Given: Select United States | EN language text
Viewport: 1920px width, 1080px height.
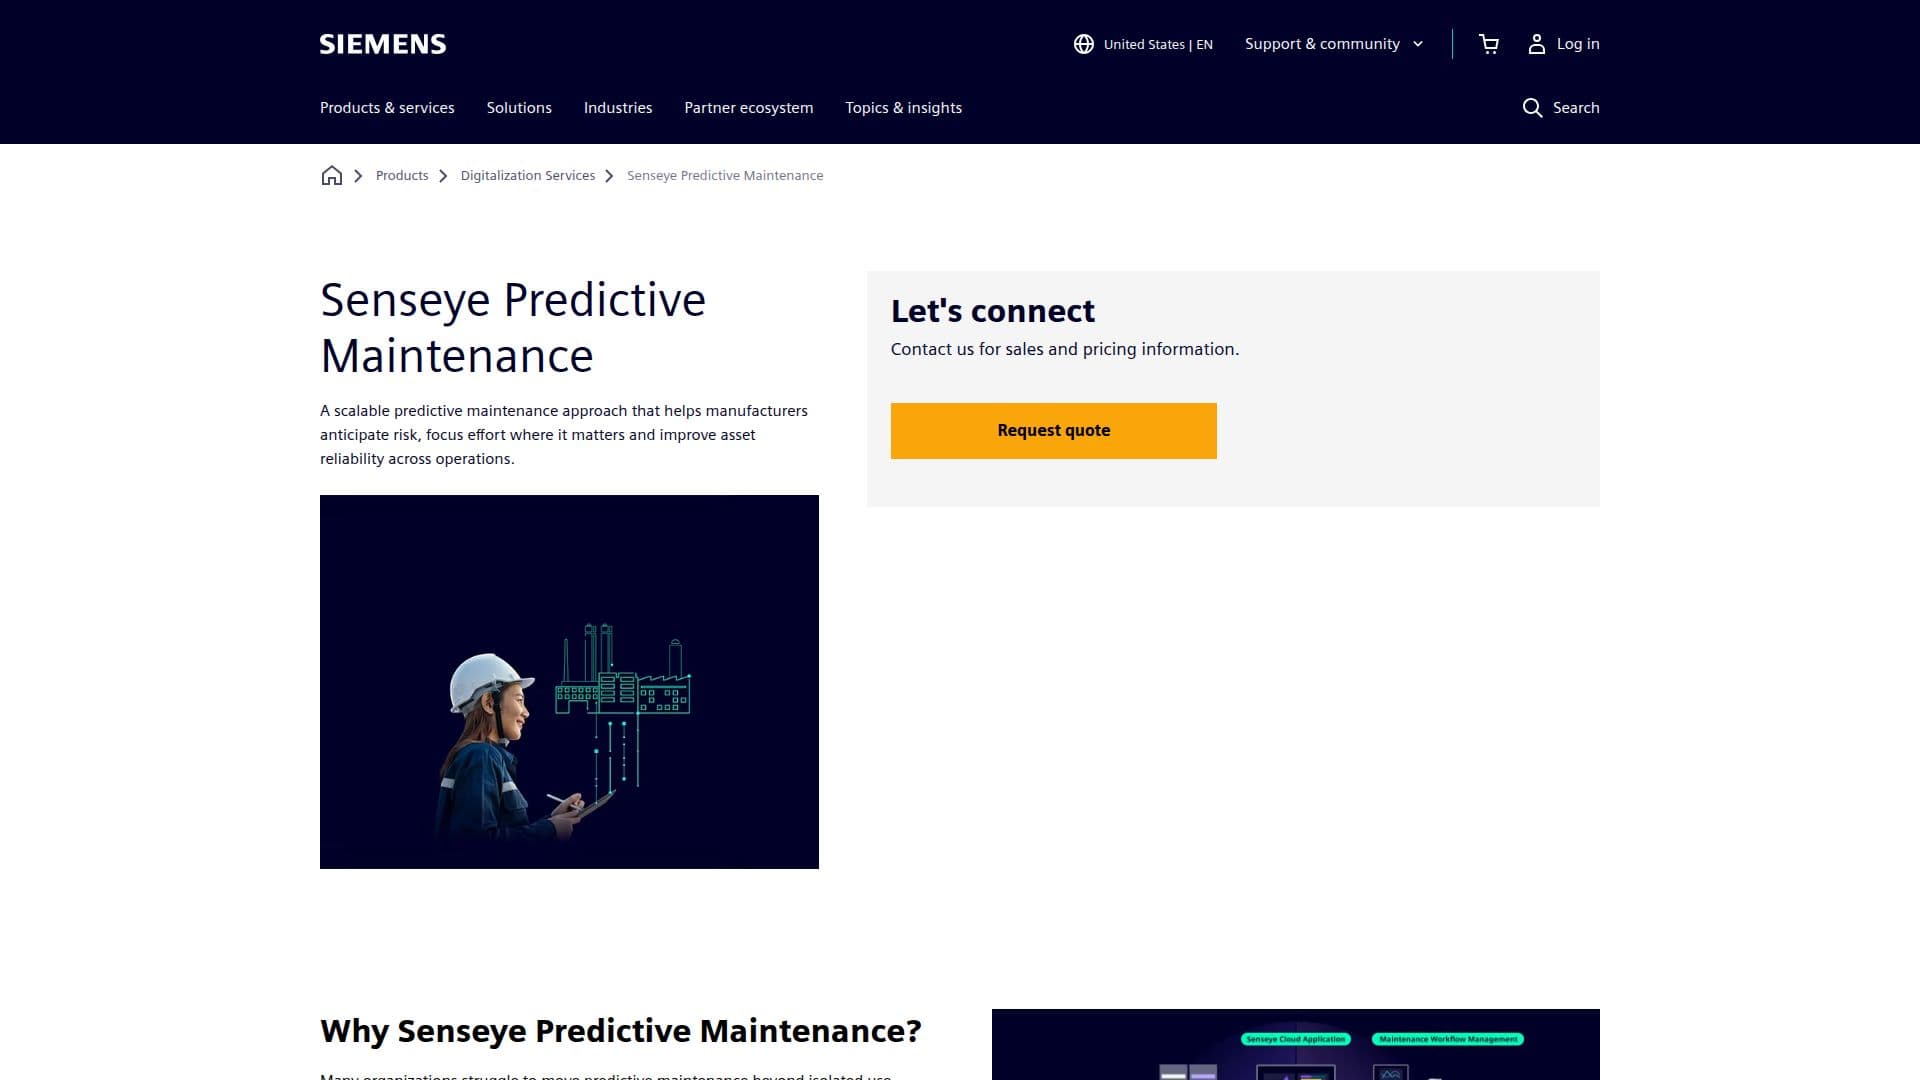Looking at the screenshot, I should click(x=1158, y=45).
